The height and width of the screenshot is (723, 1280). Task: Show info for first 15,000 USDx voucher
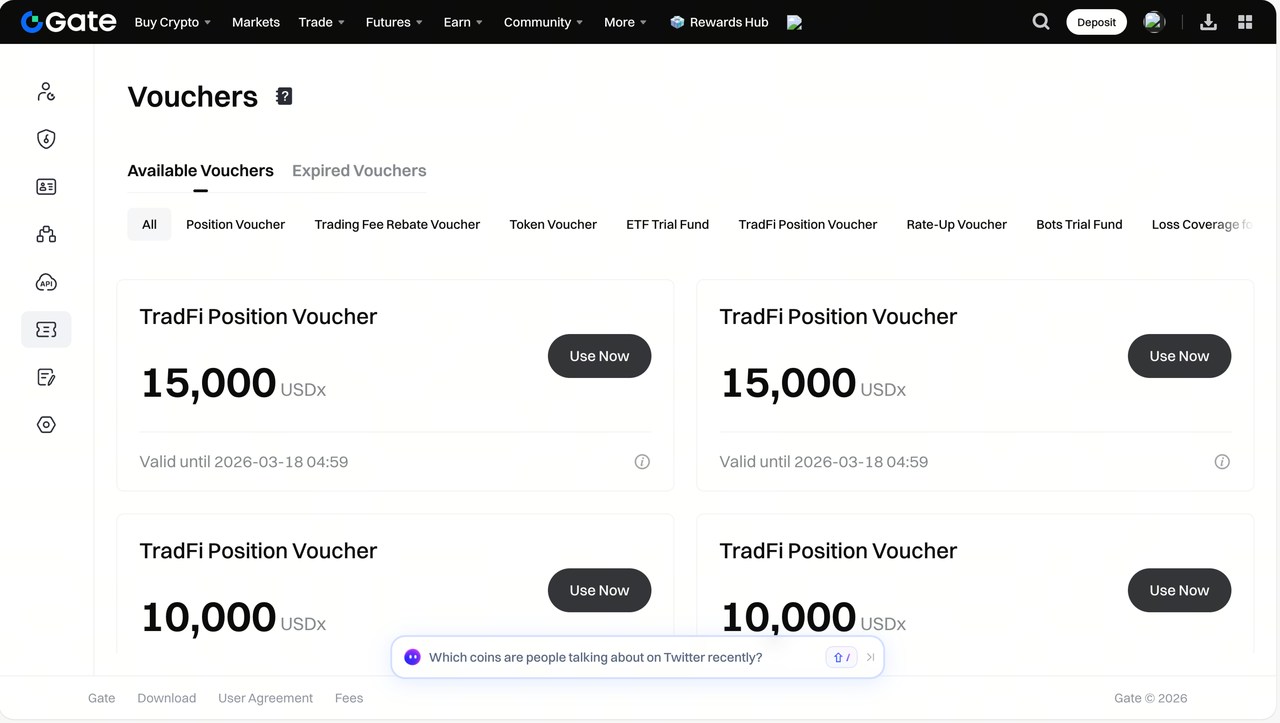tap(642, 462)
